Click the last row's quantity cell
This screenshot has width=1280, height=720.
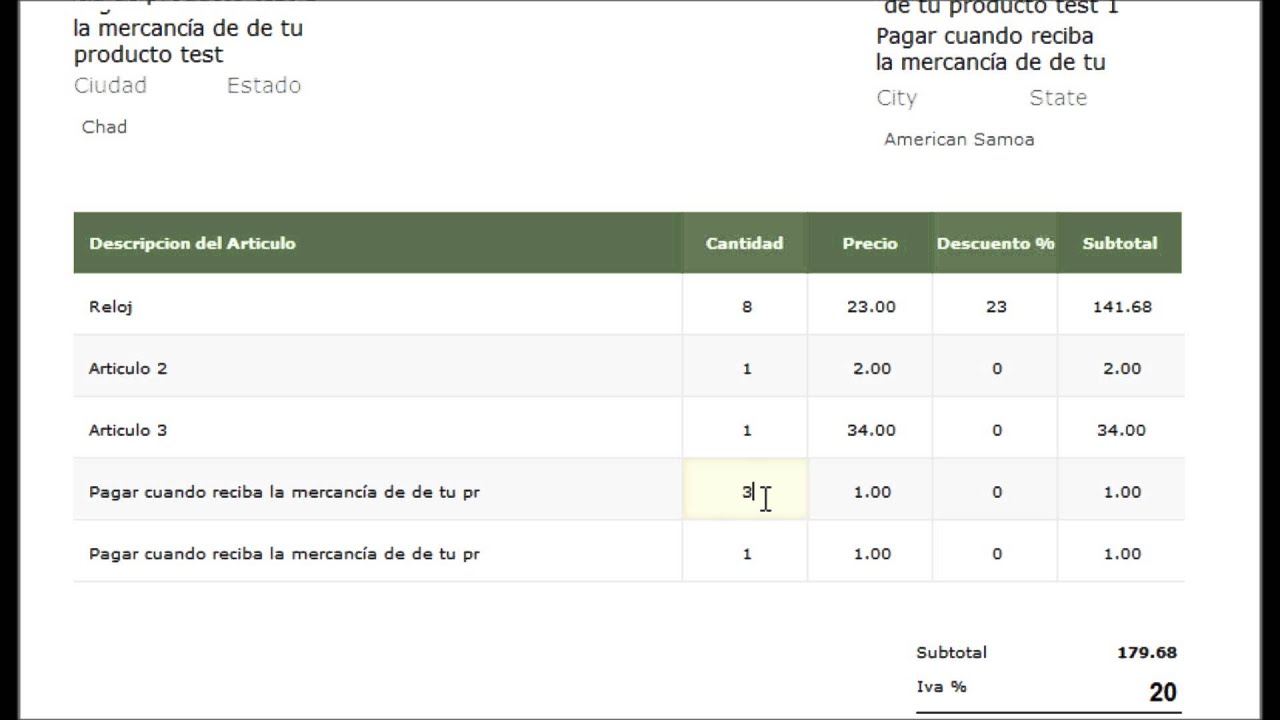pos(746,554)
